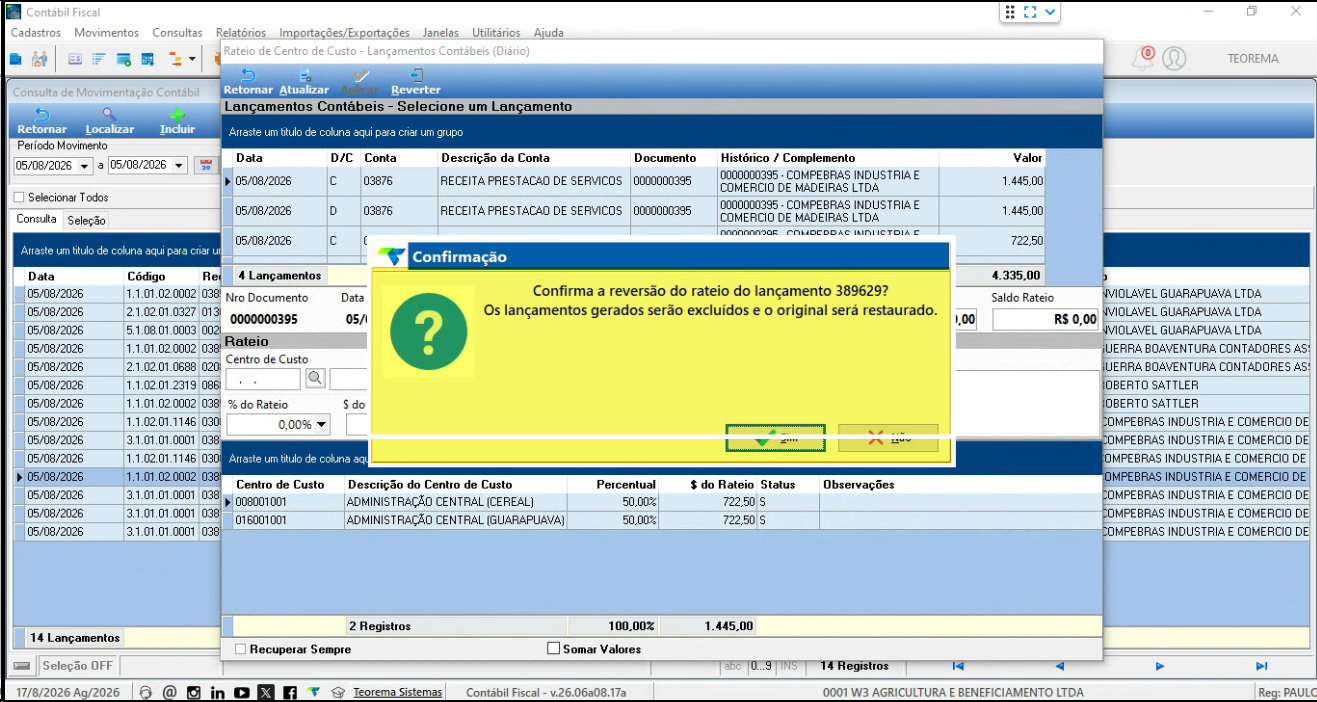
Task: Tick the Selecionar Todos checkbox
Action: click(x=19, y=197)
